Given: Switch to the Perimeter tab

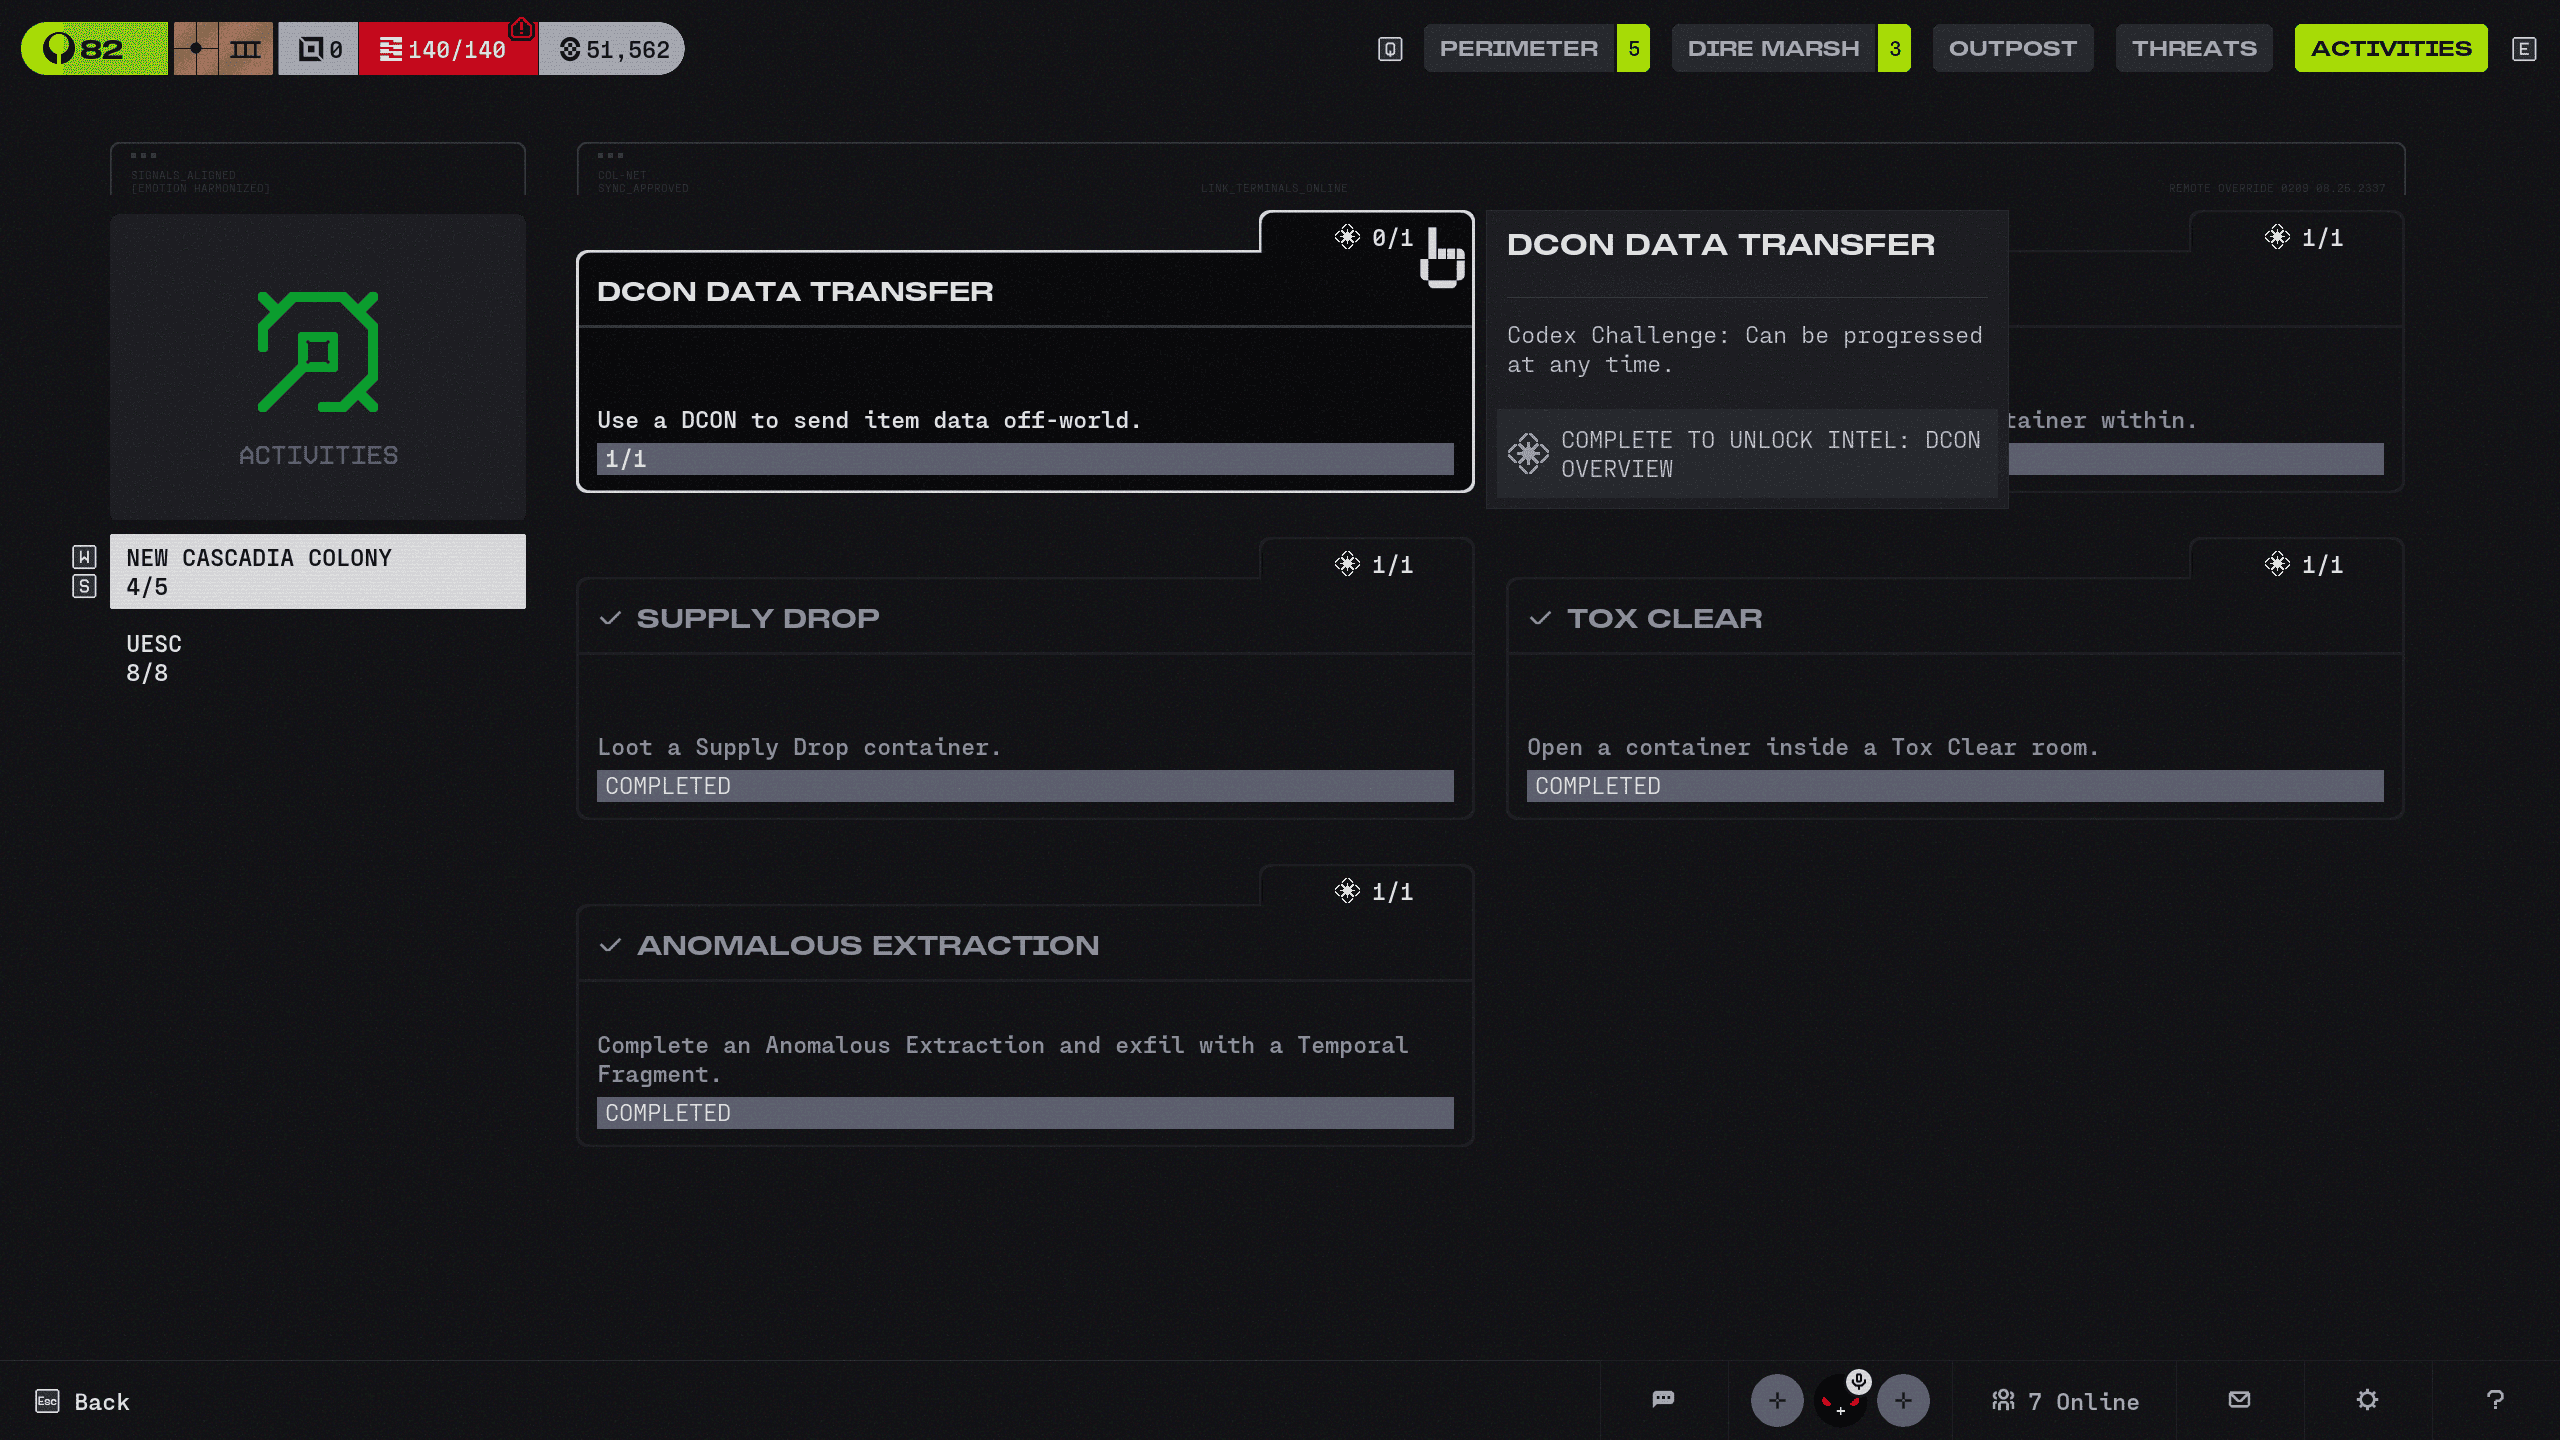Looking at the screenshot, I should pos(1518,49).
